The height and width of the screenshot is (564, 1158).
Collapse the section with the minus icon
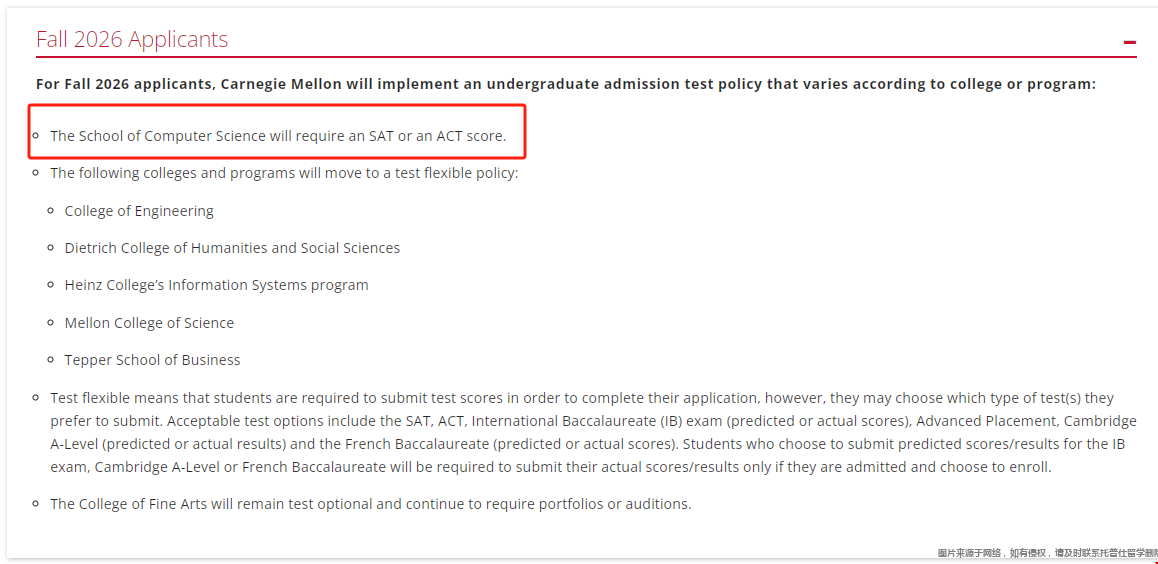(x=1130, y=42)
